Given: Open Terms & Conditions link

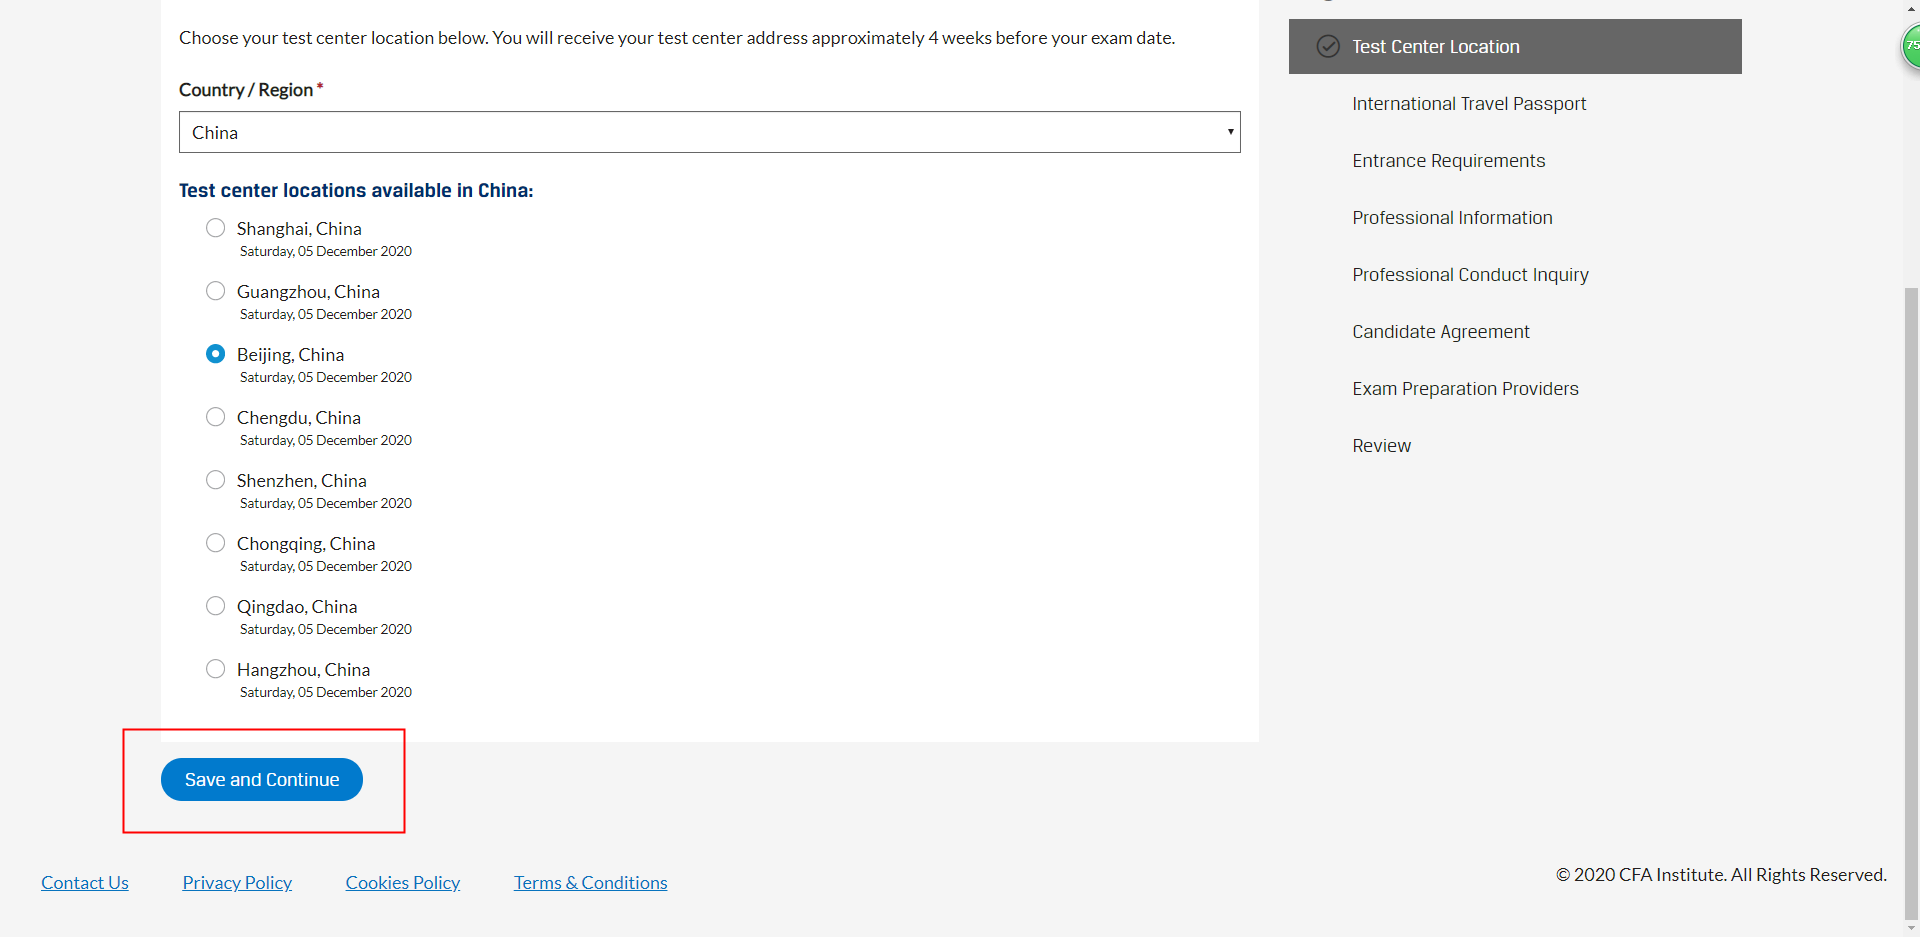Looking at the screenshot, I should coord(590,883).
